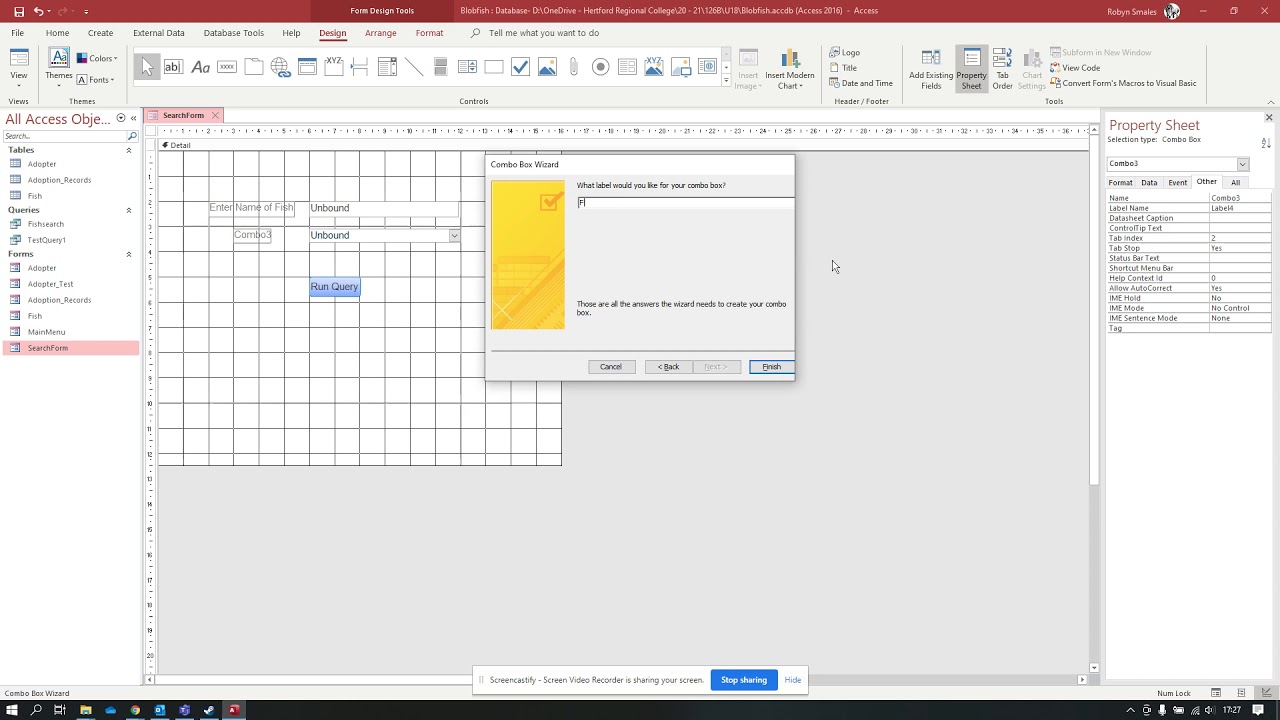The height and width of the screenshot is (720, 1280).
Task: Collapse the Forms group in navigation
Action: click(128, 254)
